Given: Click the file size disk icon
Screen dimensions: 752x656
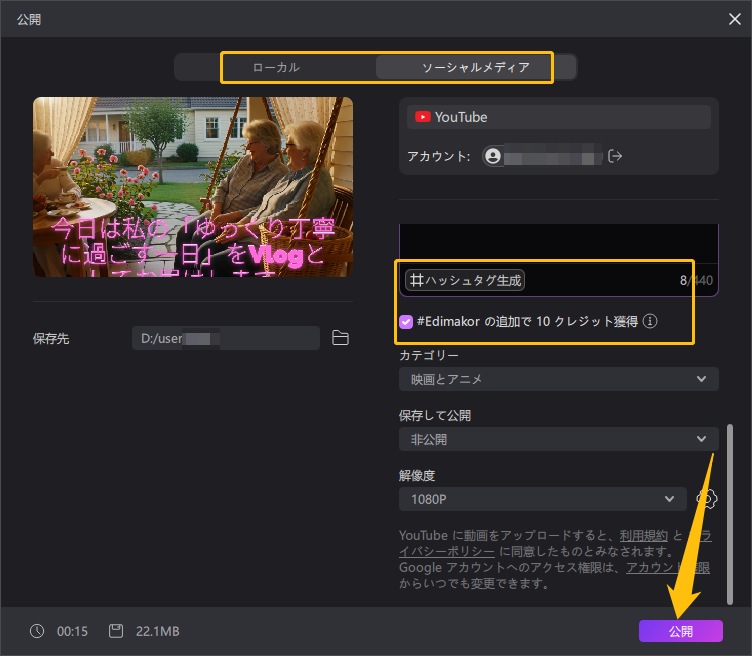Looking at the screenshot, I should (x=116, y=631).
